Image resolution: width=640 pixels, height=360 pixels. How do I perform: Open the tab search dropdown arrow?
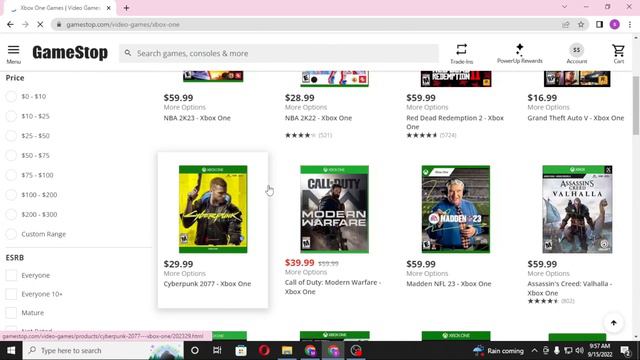point(564,7)
